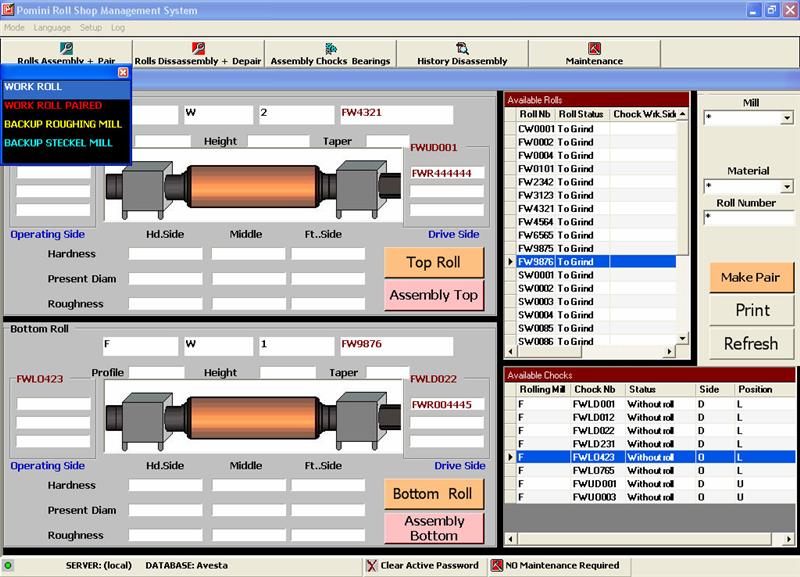The image size is (800, 577).
Task: Click the green server status indicator
Action: pos(8,565)
